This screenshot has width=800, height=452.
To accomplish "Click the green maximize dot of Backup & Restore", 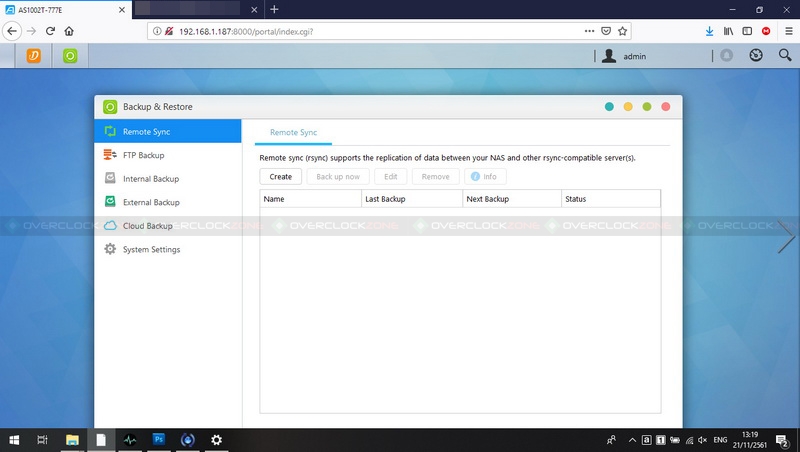I will (x=647, y=107).
